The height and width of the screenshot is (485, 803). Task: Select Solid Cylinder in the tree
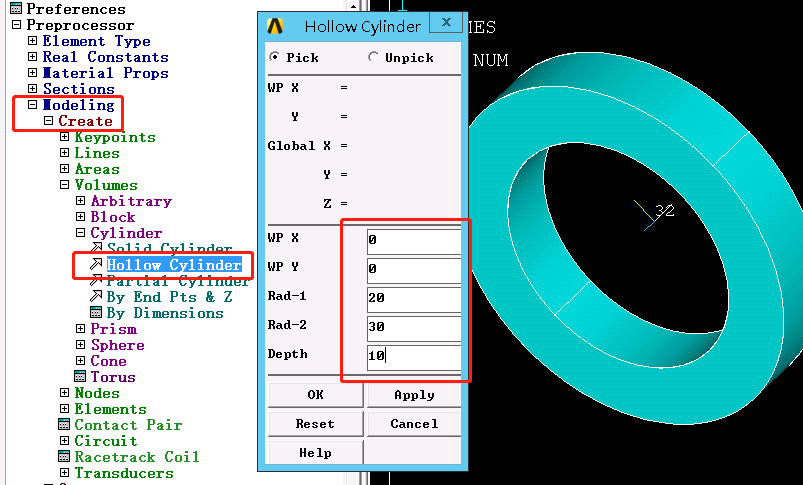click(x=170, y=248)
